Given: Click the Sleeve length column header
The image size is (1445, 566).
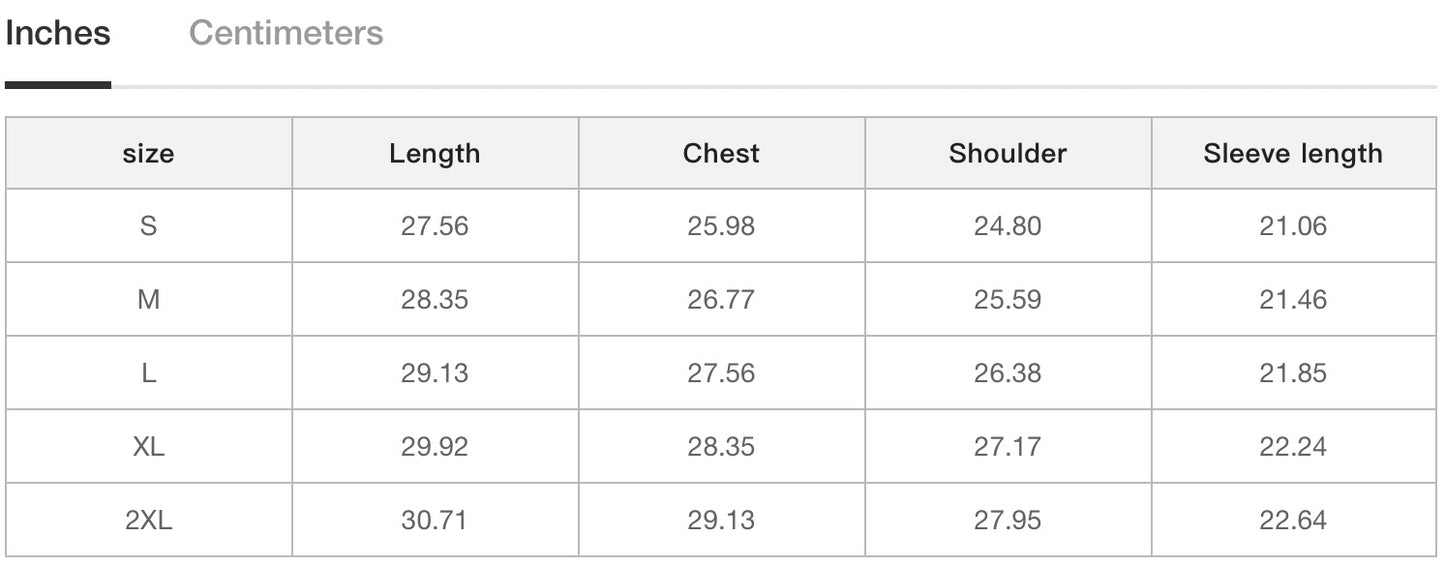Looking at the screenshot, I should pyautogui.click(x=1293, y=153).
